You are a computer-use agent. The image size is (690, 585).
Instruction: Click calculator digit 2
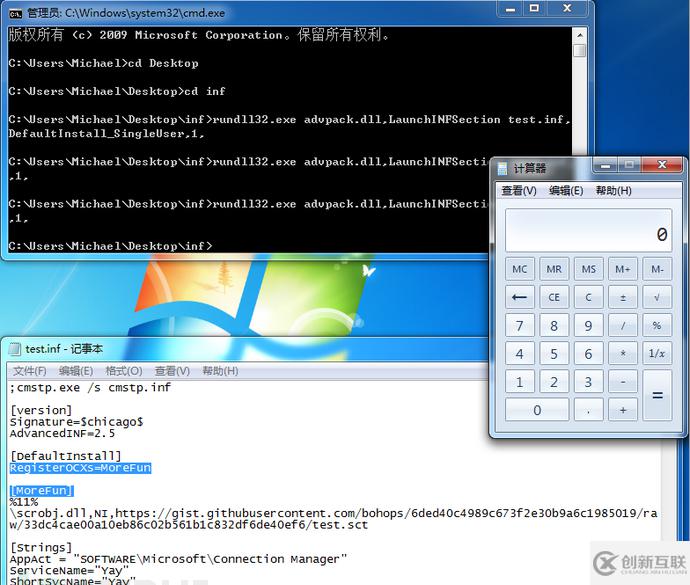pos(554,382)
